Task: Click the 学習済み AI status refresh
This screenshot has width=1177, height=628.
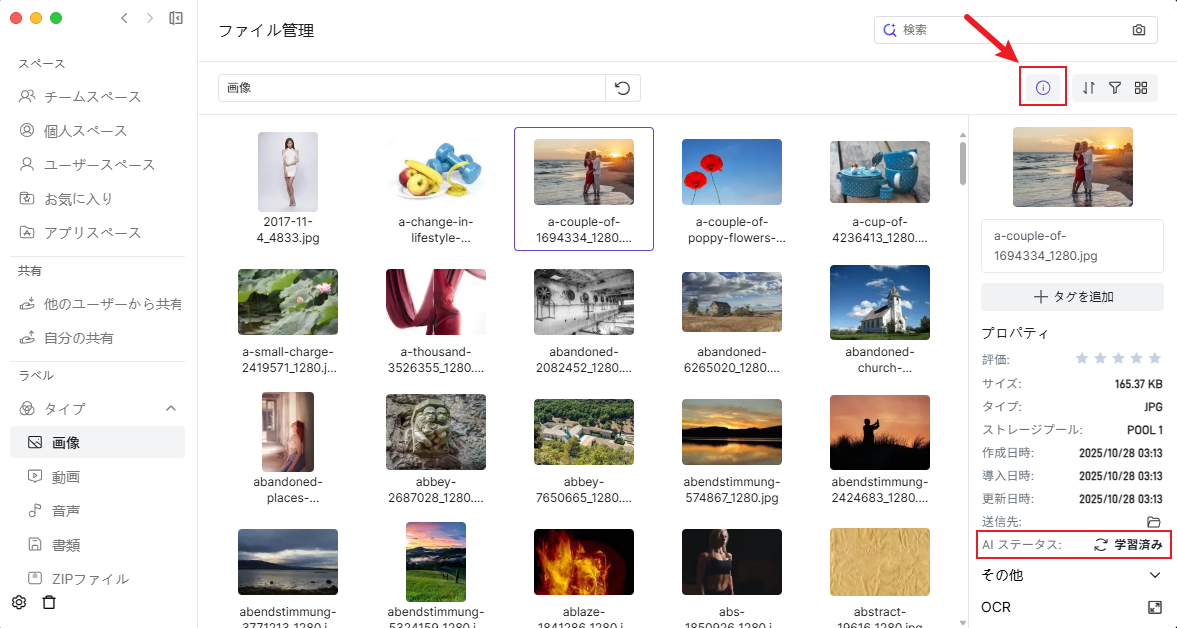Action: (1101, 545)
